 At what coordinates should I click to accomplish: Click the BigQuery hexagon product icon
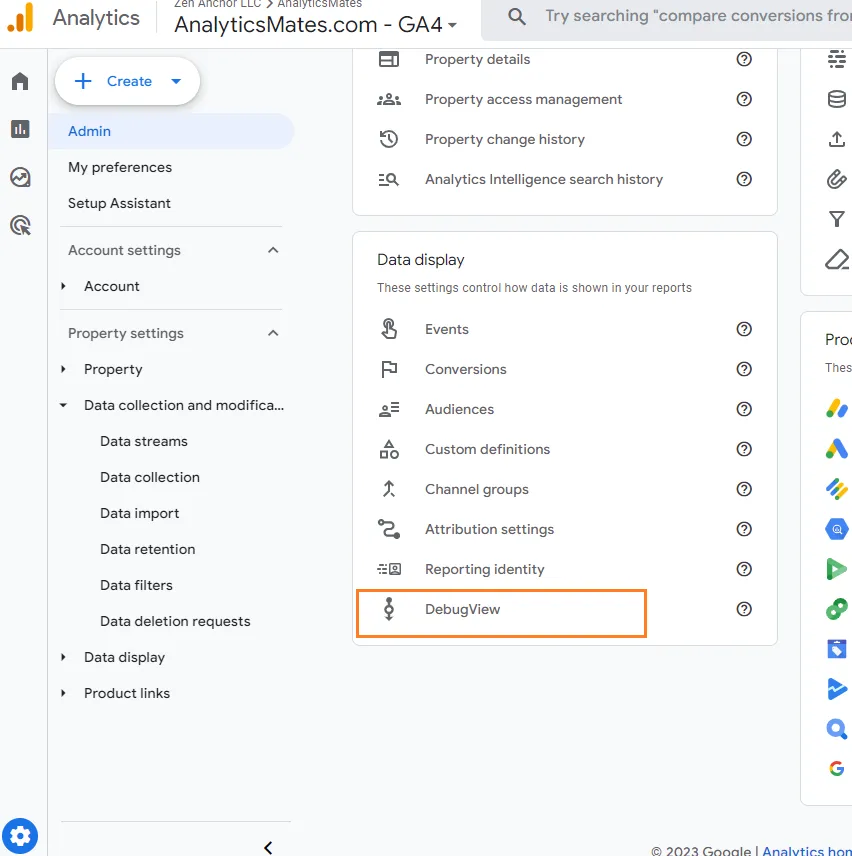[x=836, y=529]
